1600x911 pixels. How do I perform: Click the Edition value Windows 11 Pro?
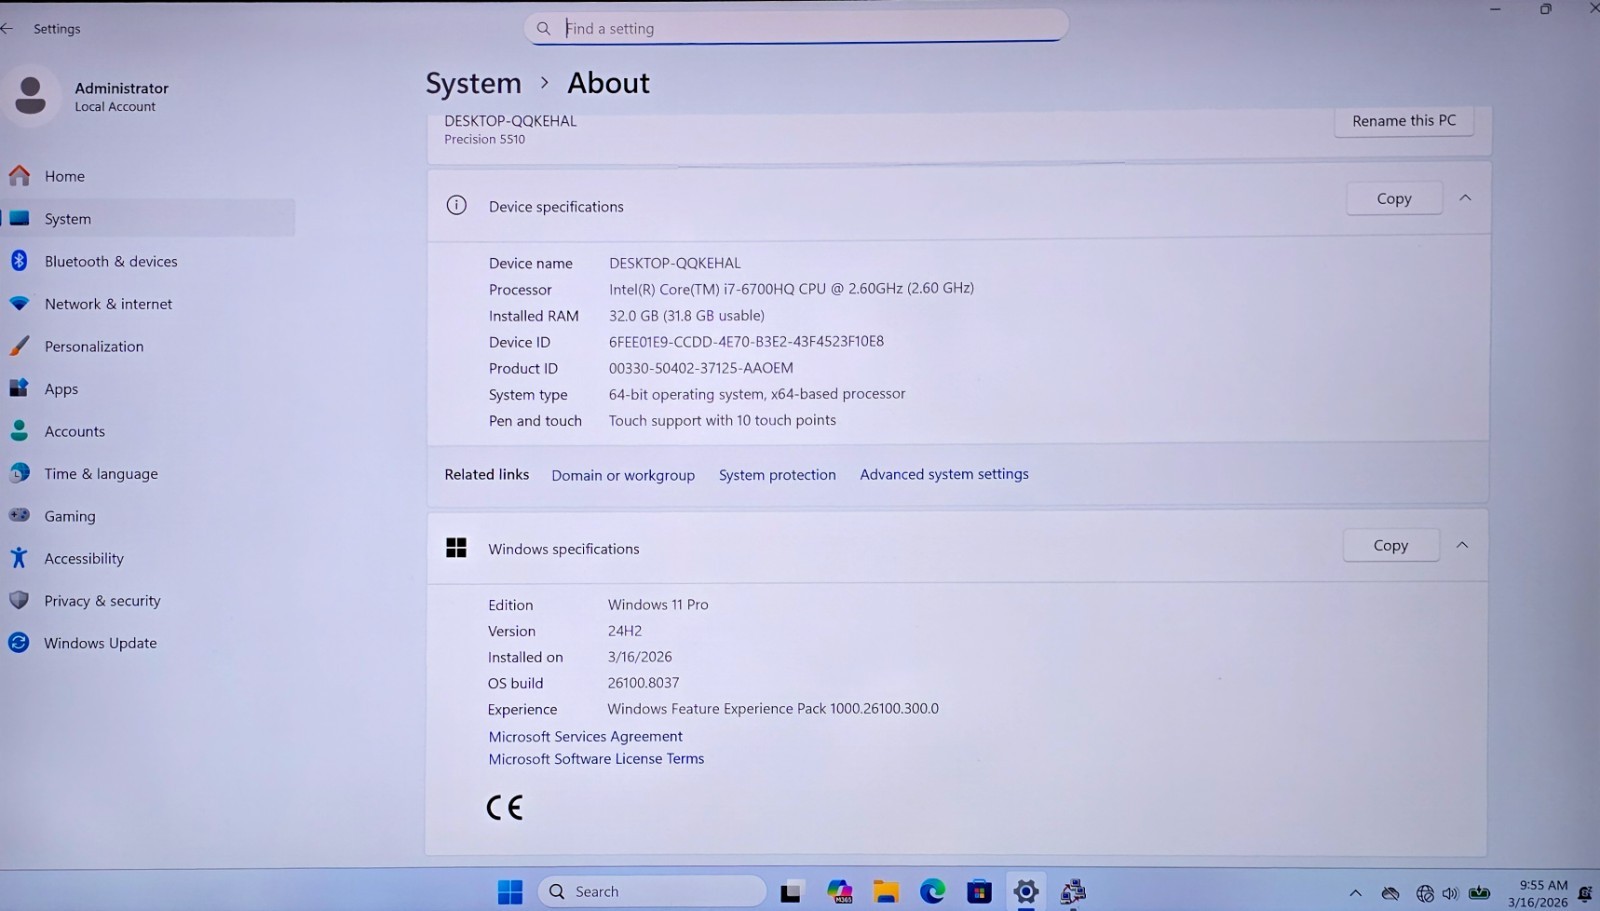(x=658, y=605)
